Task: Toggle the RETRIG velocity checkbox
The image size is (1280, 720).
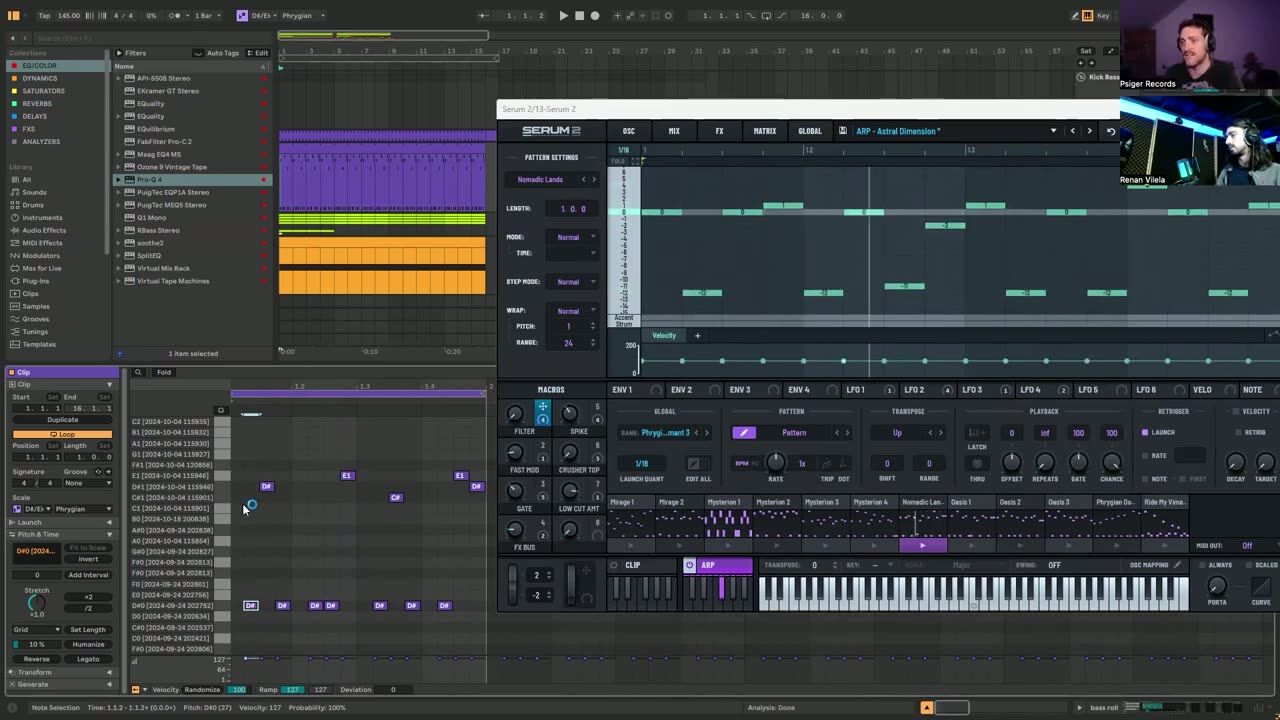Action: (x=1237, y=433)
